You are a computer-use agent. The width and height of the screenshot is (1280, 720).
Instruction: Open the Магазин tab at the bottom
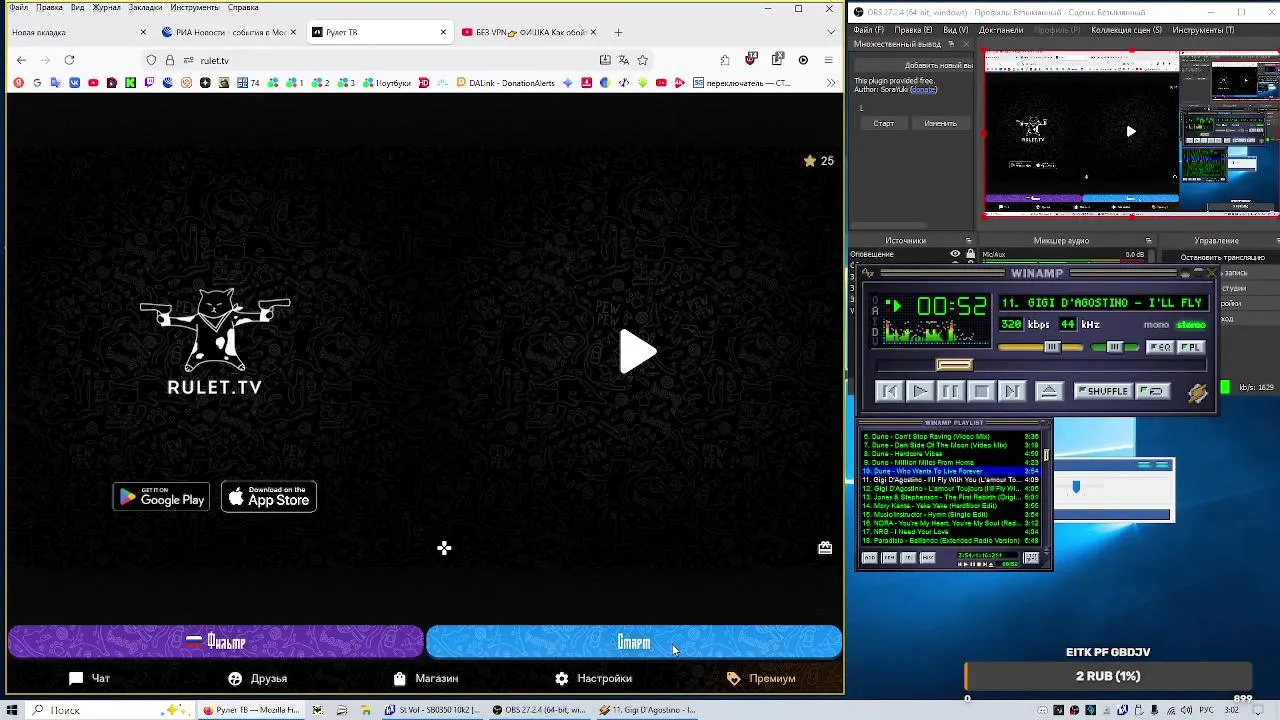[x=425, y=678]
